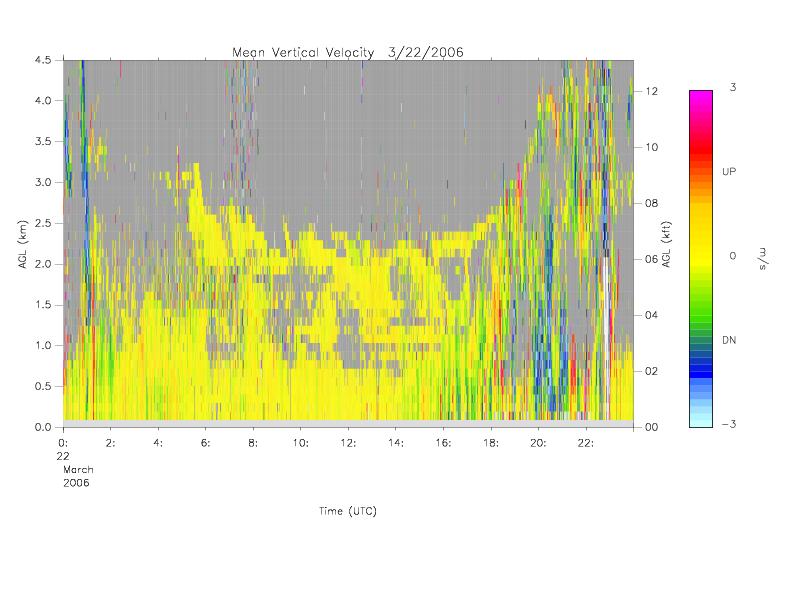This screenshot has height=611, width=791.
Task: Click the 3.5 km altitude tick label
Action: click(43, 141)
